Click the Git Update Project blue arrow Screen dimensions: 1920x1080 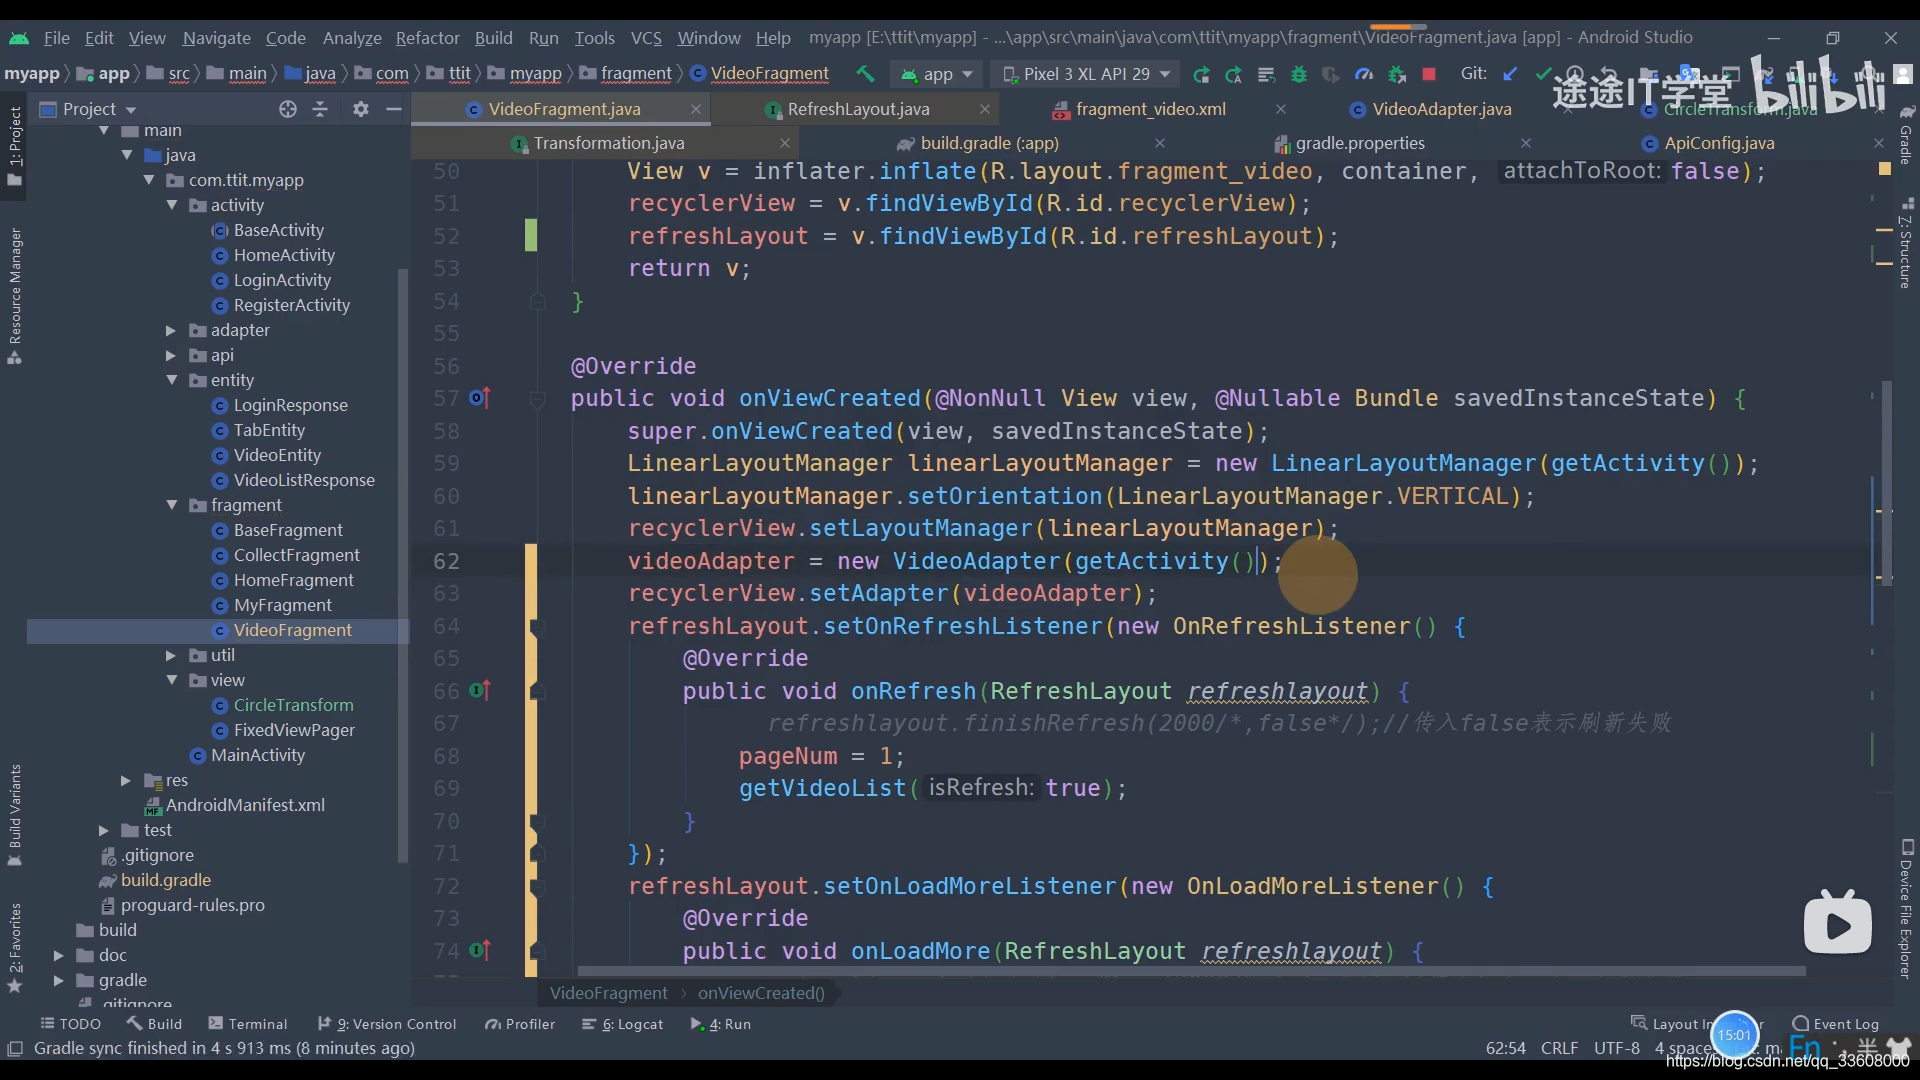[1510, 74]
